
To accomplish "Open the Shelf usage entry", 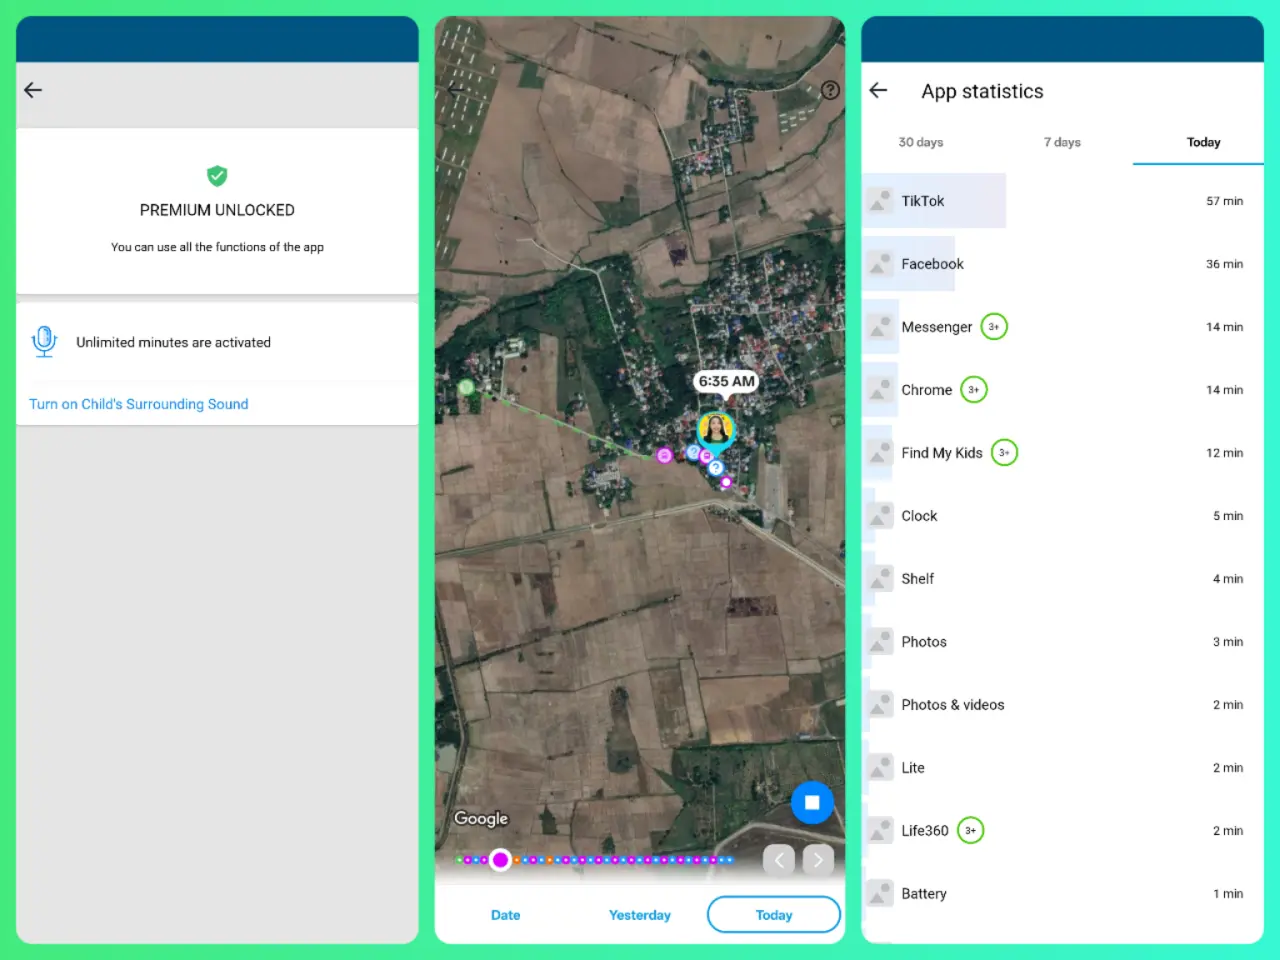I will (1062, 579).
